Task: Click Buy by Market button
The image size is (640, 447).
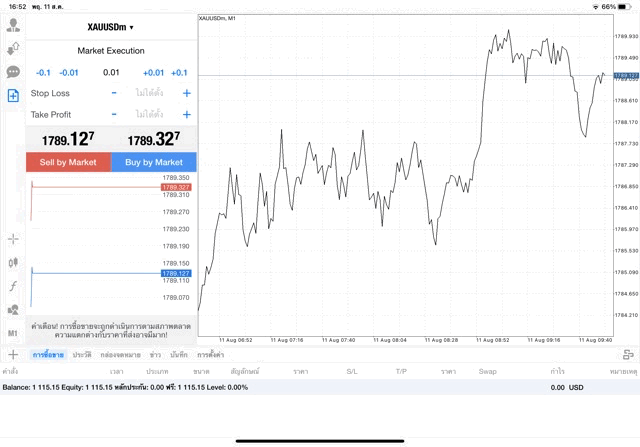Action: point(154,162)
